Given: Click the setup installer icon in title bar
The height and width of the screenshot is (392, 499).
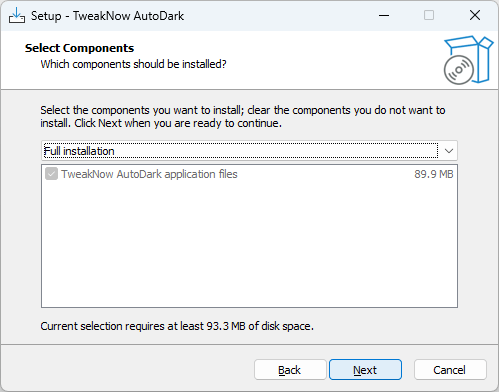Looking at the screenshot, I should pos(17,16).
